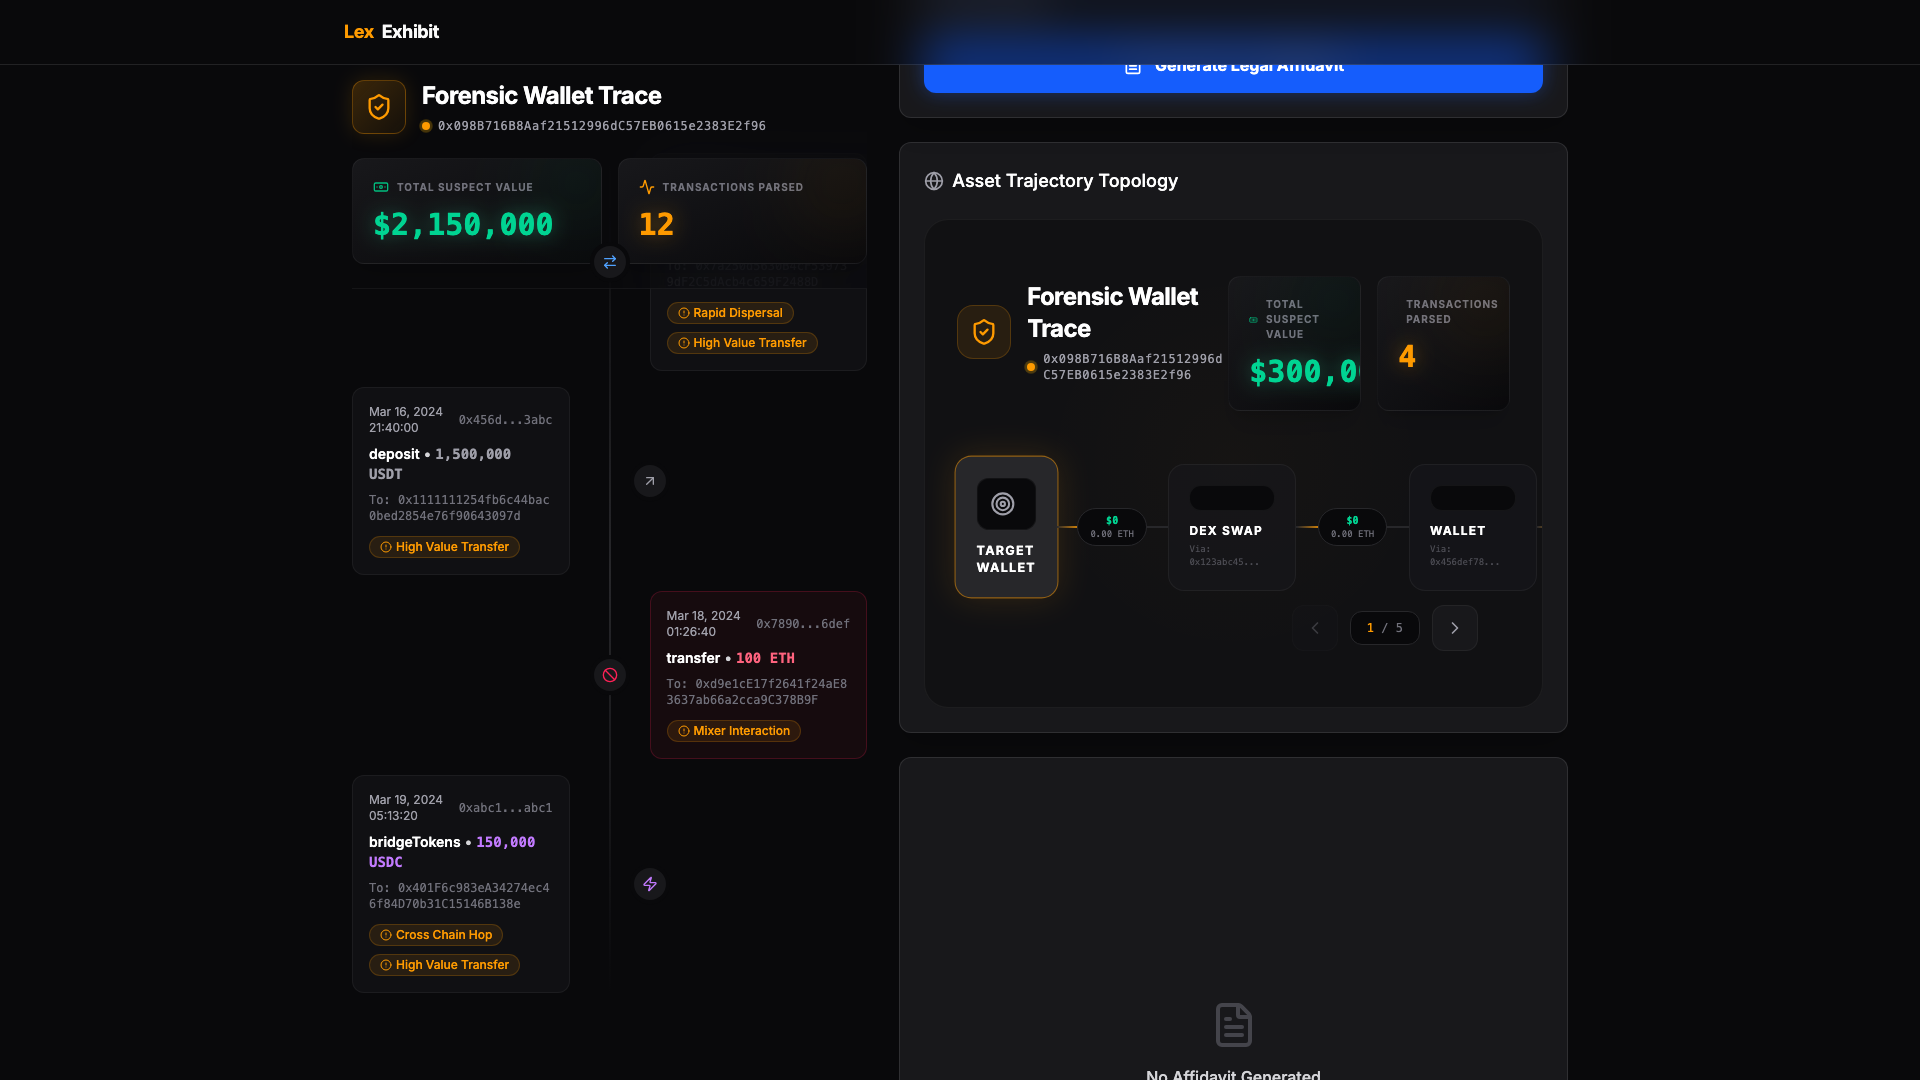Click the globe icon by Asset Trajectory Topology
1920x1080 pixels.
point(934,181)
